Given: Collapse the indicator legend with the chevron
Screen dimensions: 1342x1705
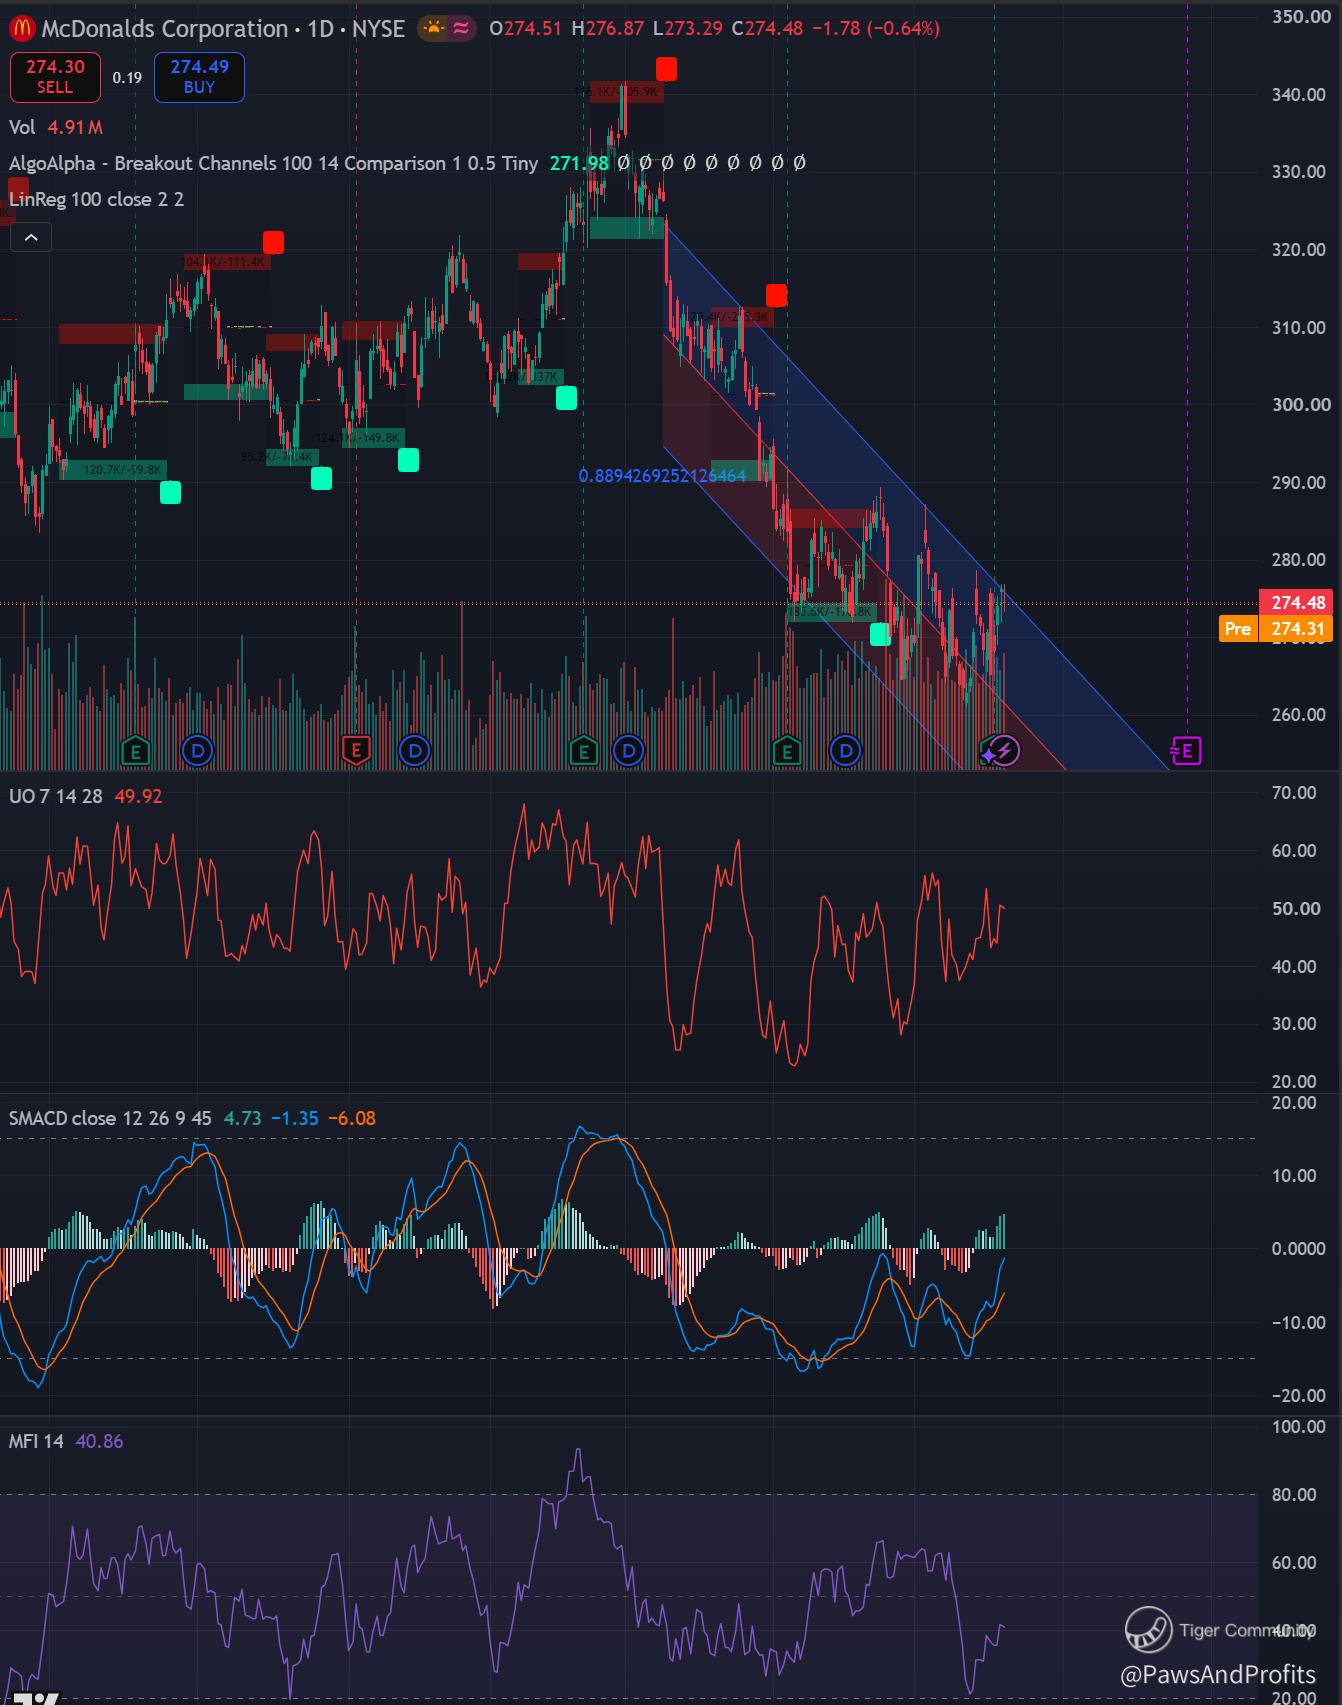Looking at the screenshot, I should [x=31, y=238].
